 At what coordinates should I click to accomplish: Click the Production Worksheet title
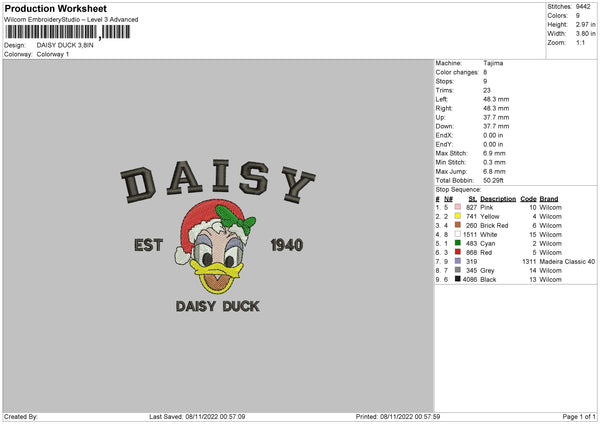55,8
